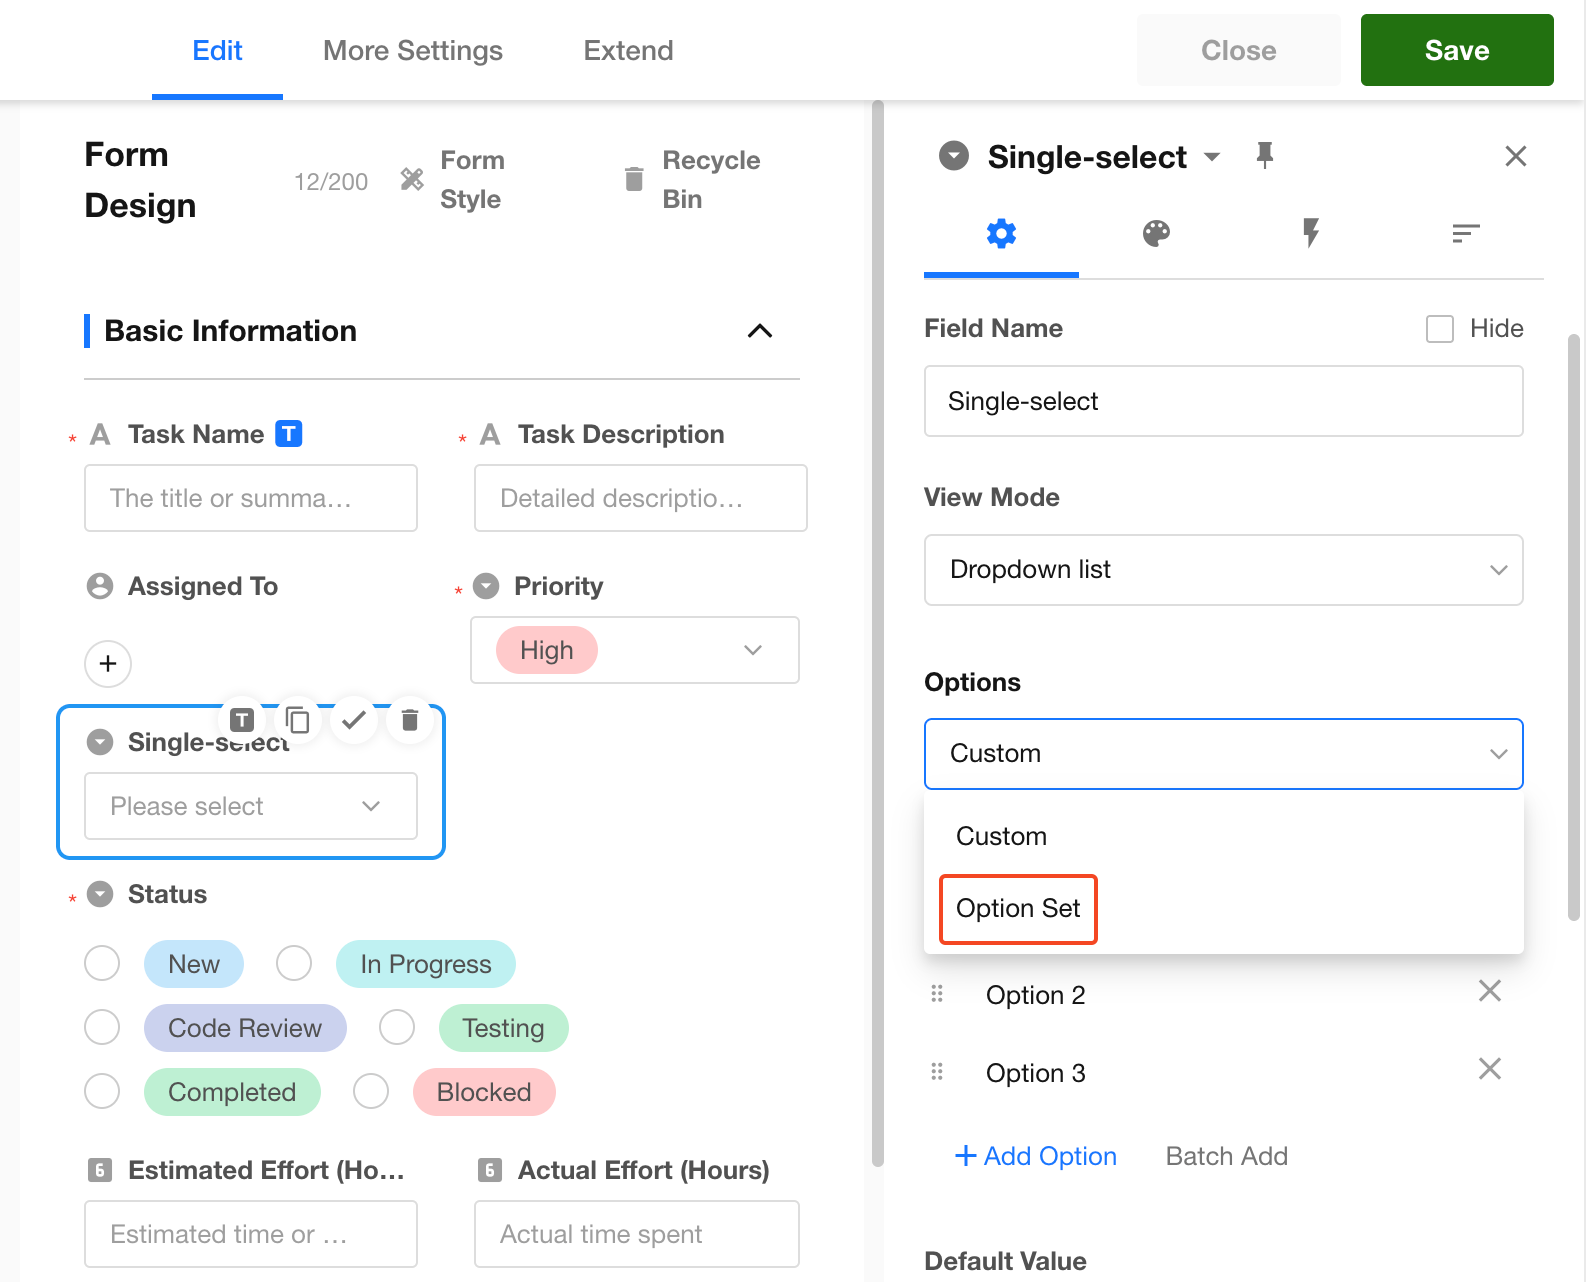This screenshot has width=1590, height=1282.
Task: Add assignee with the plus button
Action: [108, 664]
